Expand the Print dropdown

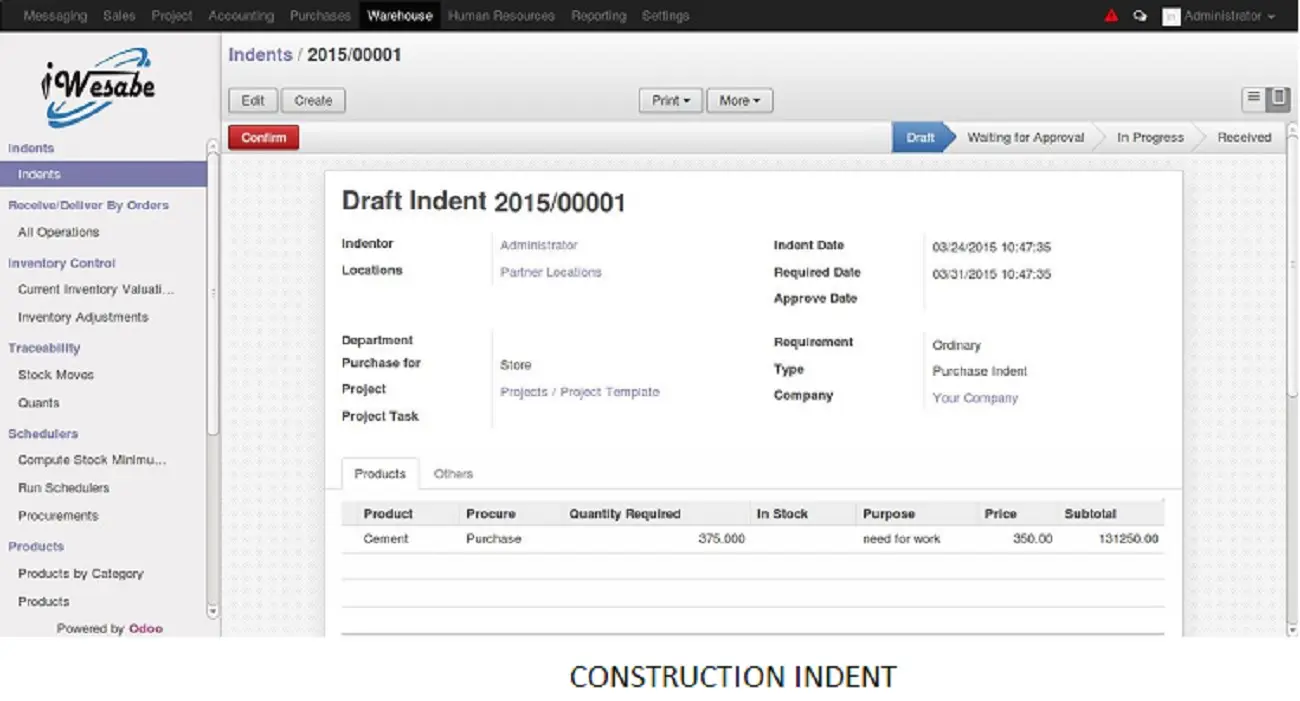[670, 100]
